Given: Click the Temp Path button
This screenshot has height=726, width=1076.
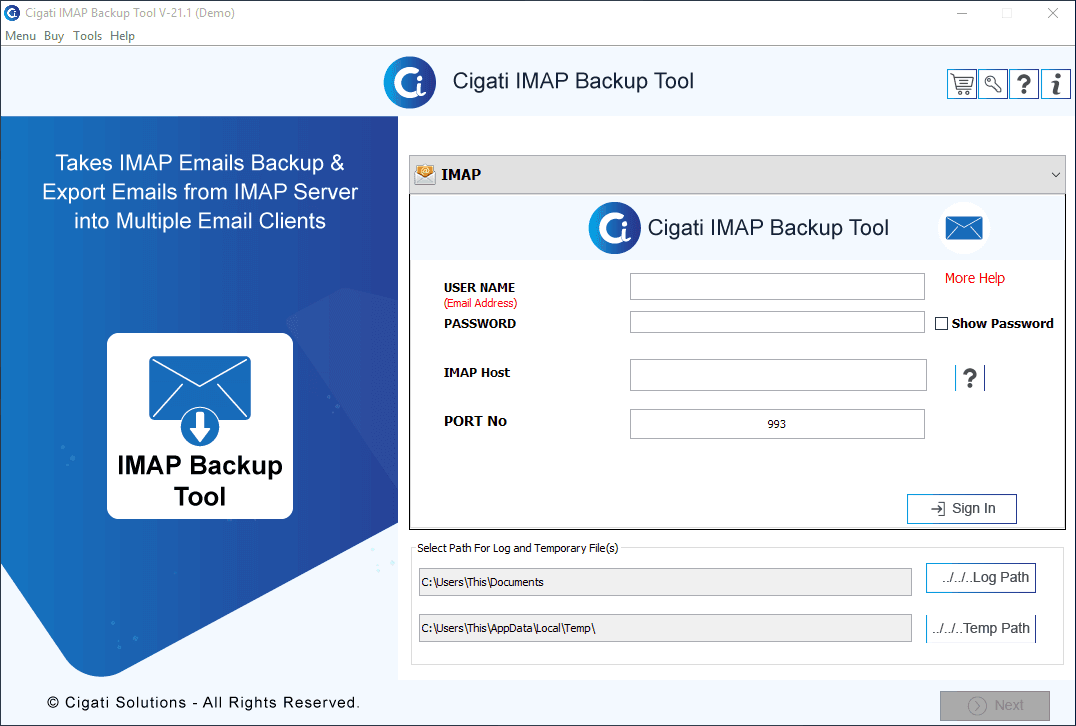Looking at the screenshot, I should (980, 628).
